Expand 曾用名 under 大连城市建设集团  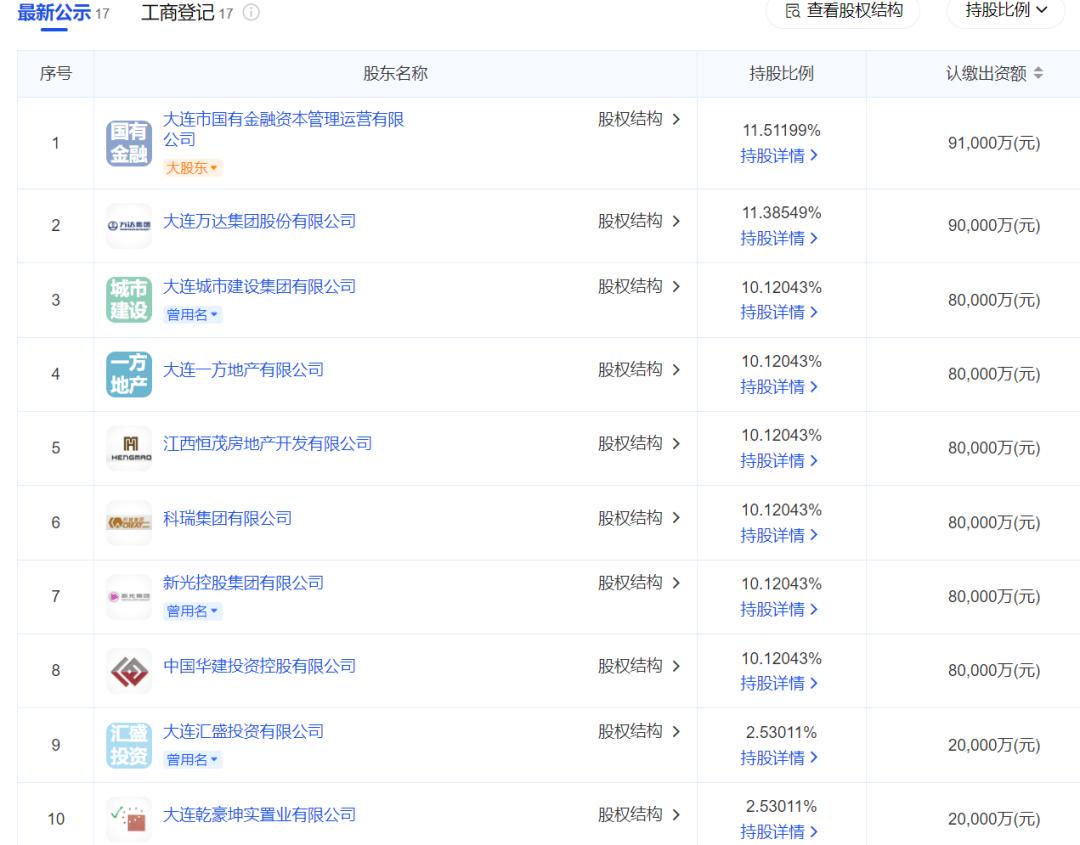192,315
